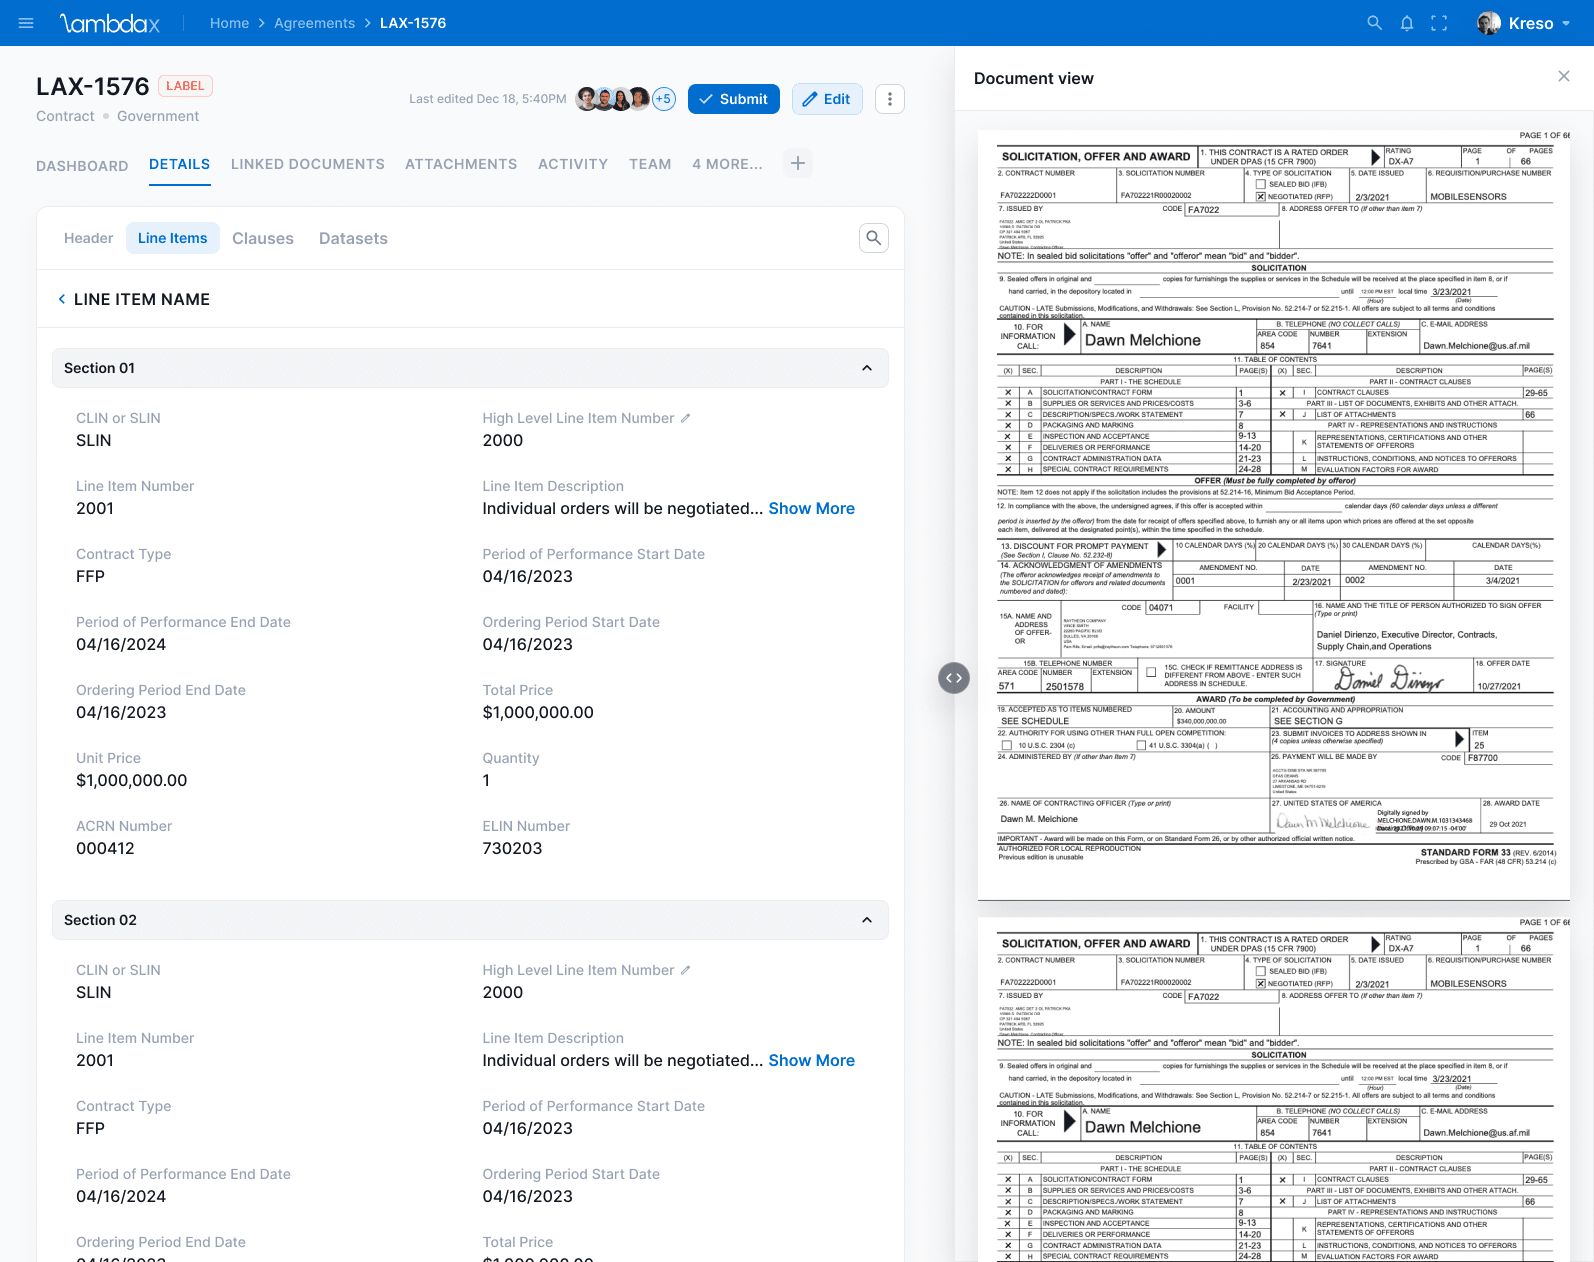Go back with the LINE ITEM NAME arrow
Image resolution: width=1594 pixels, height=1262 pixels.
click(x=62, y=299)
